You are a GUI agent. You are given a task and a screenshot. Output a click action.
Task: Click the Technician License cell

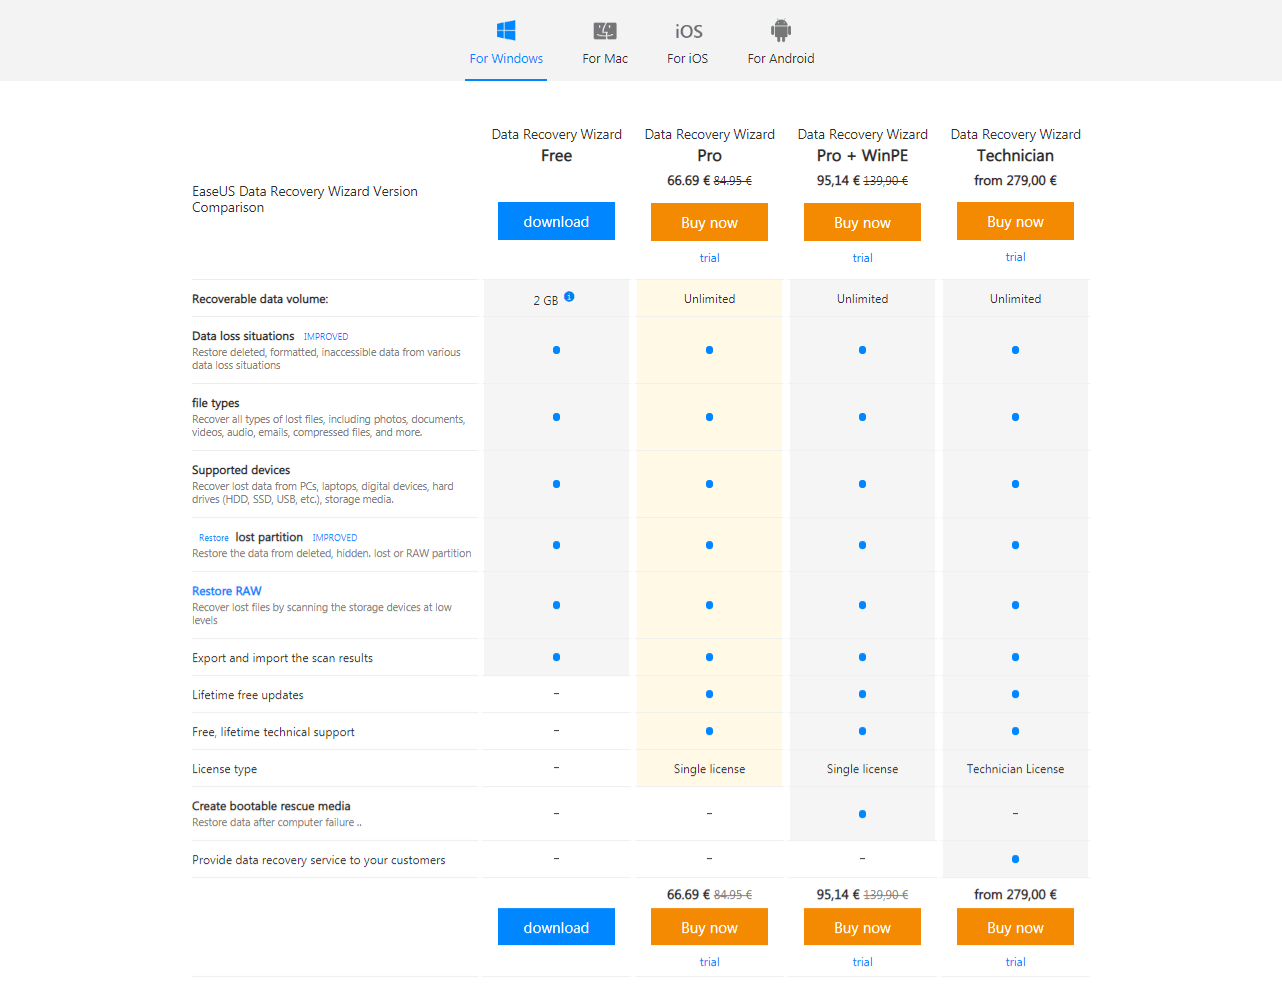pos(1015,769)
